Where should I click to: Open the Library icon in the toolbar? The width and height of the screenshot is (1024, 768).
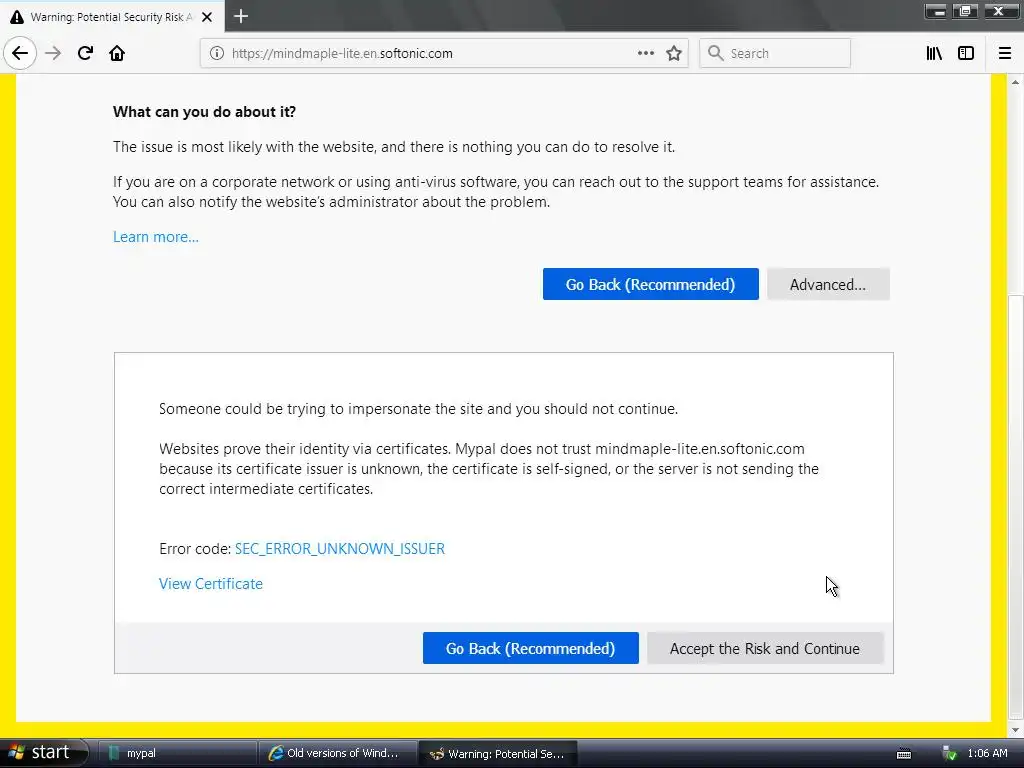pos(934,53)
